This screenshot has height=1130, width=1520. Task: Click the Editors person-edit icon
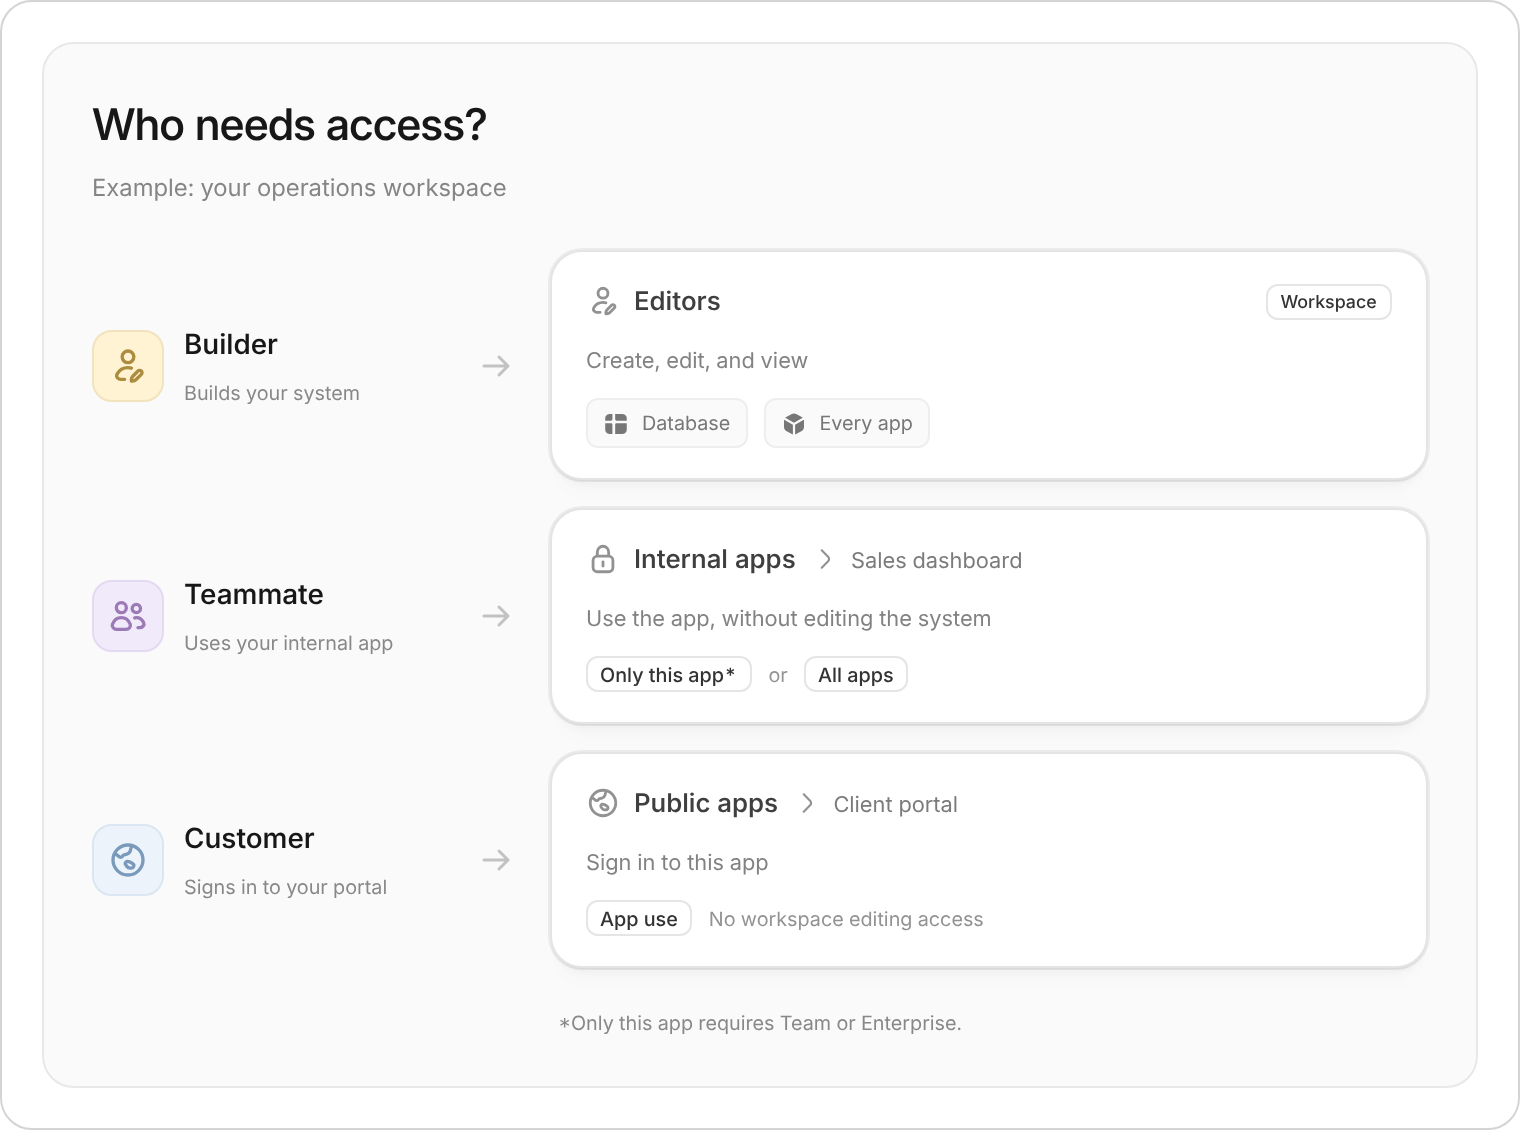[x=604, y=301]
